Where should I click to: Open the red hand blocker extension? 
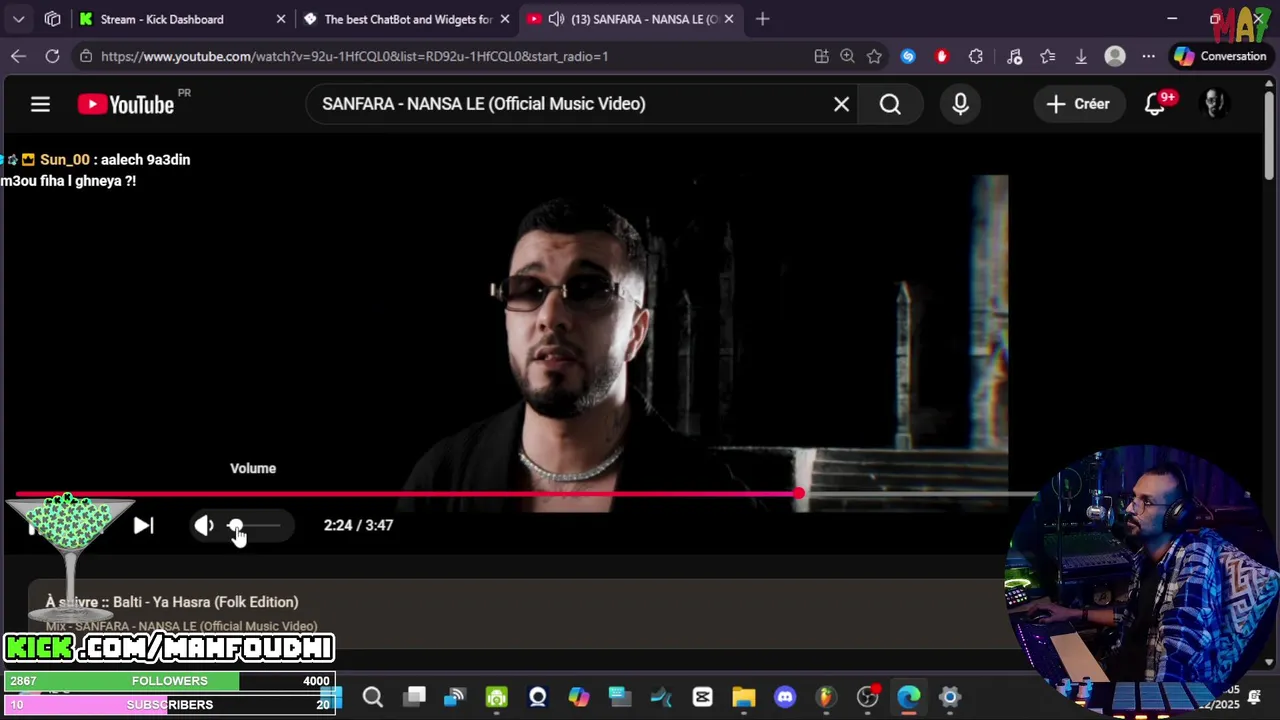point(941,56)
